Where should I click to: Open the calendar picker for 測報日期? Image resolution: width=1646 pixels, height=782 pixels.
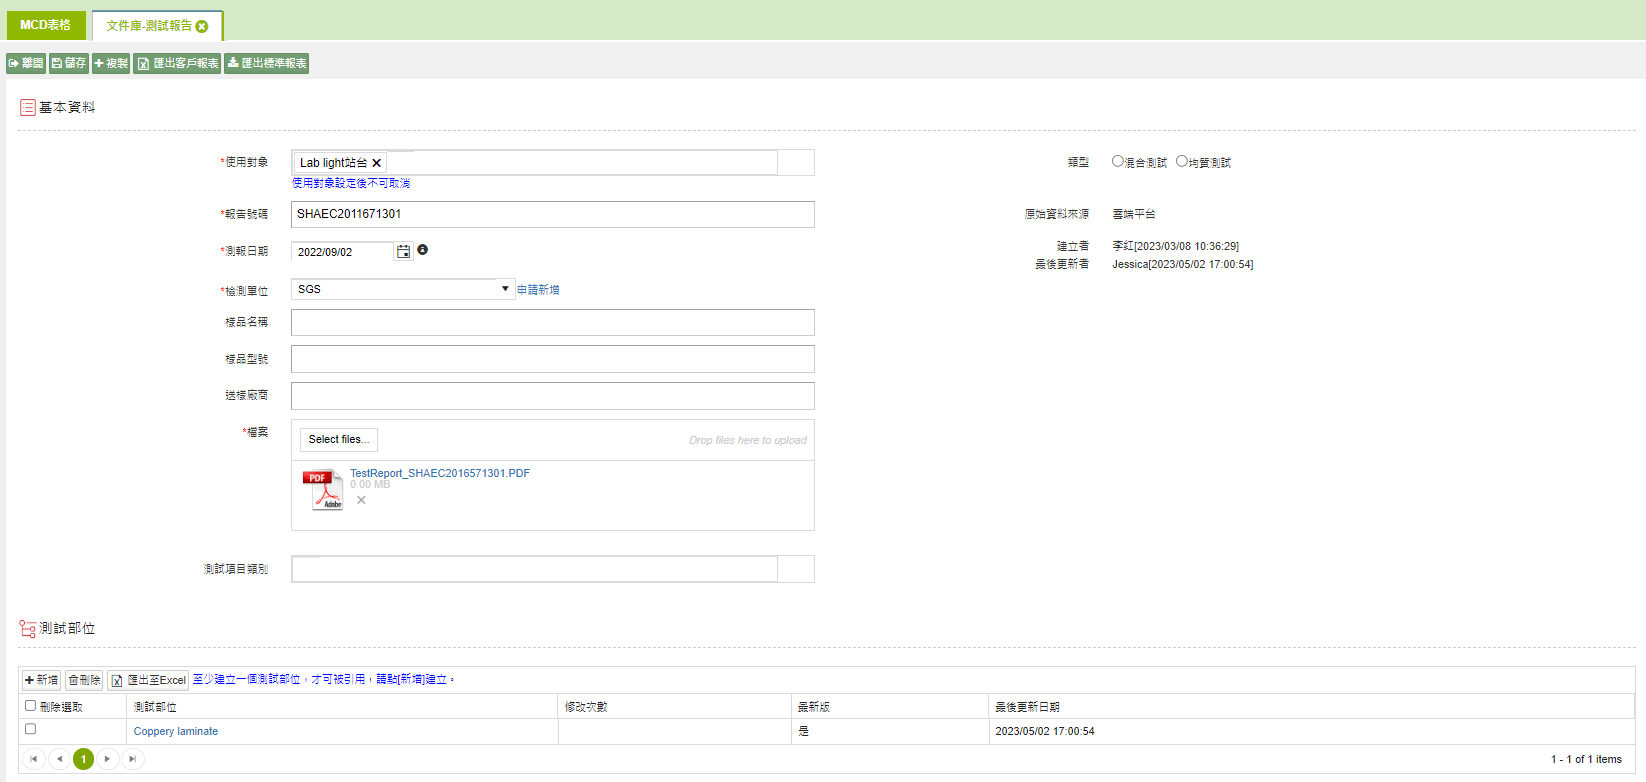point(403,252)
